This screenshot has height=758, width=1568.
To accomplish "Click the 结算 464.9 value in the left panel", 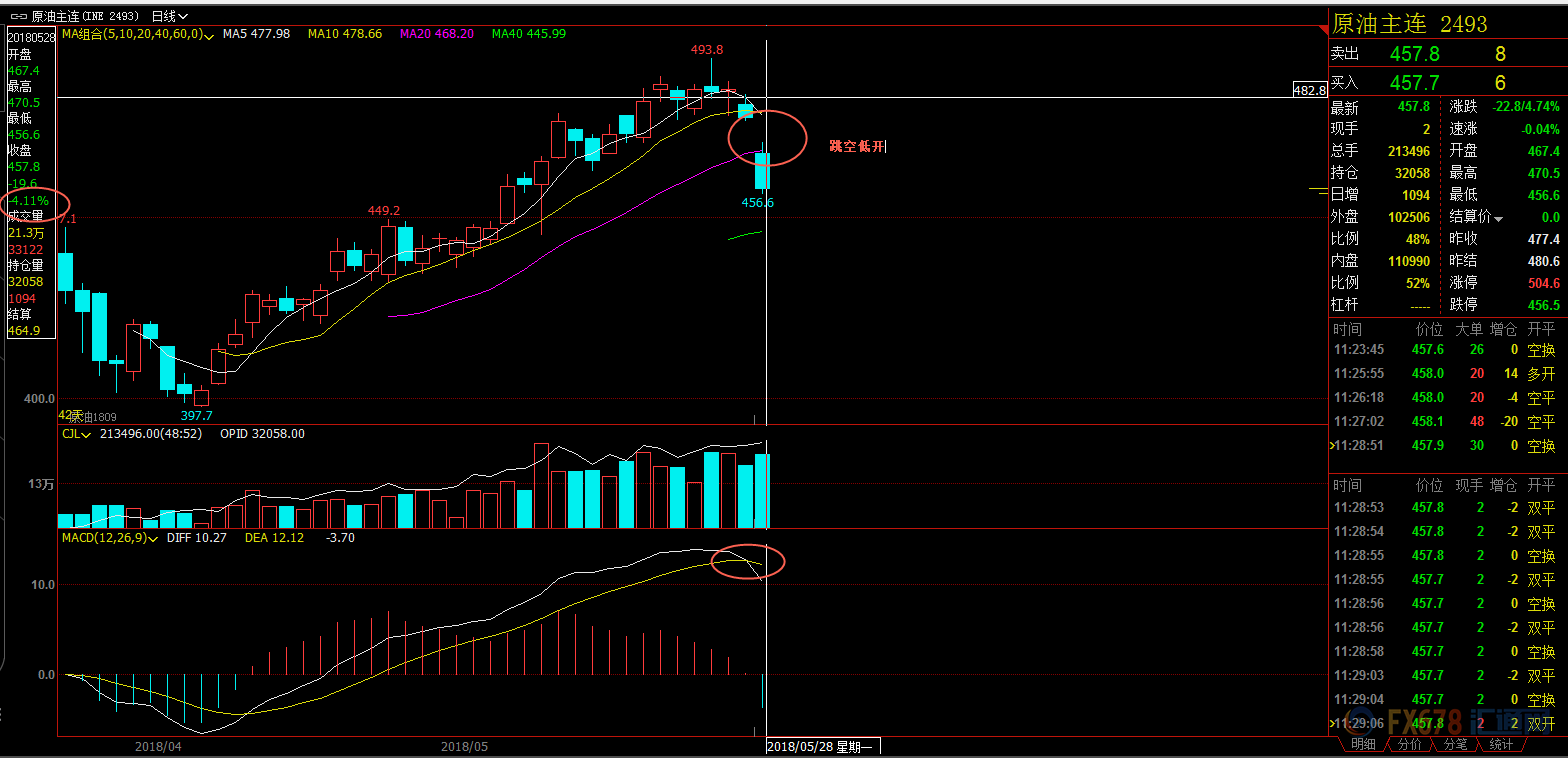I will pyautogui.click(x=24, y=331).
